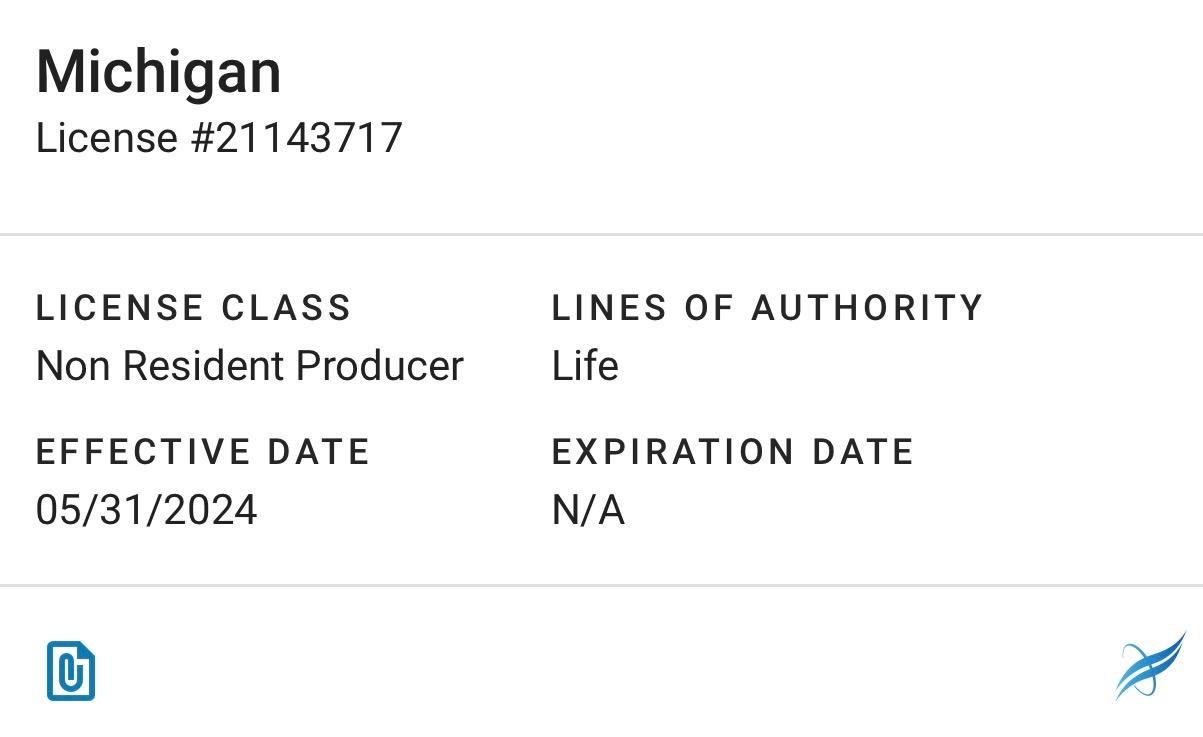This screenshot has width=1203, height=737.
Task: Click the blue swoosh logo icon
Action: (x=1150, y=666)
